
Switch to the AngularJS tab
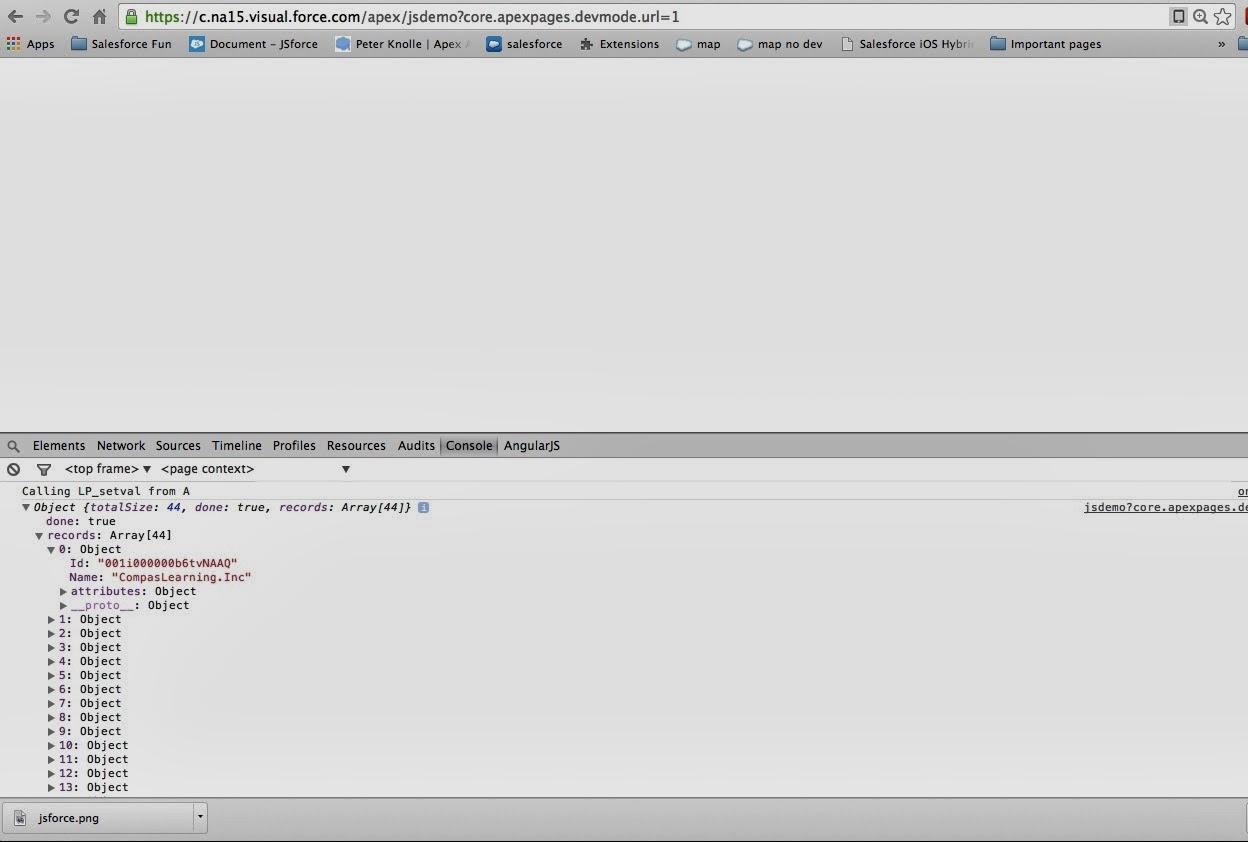click(x=532, y=446)
